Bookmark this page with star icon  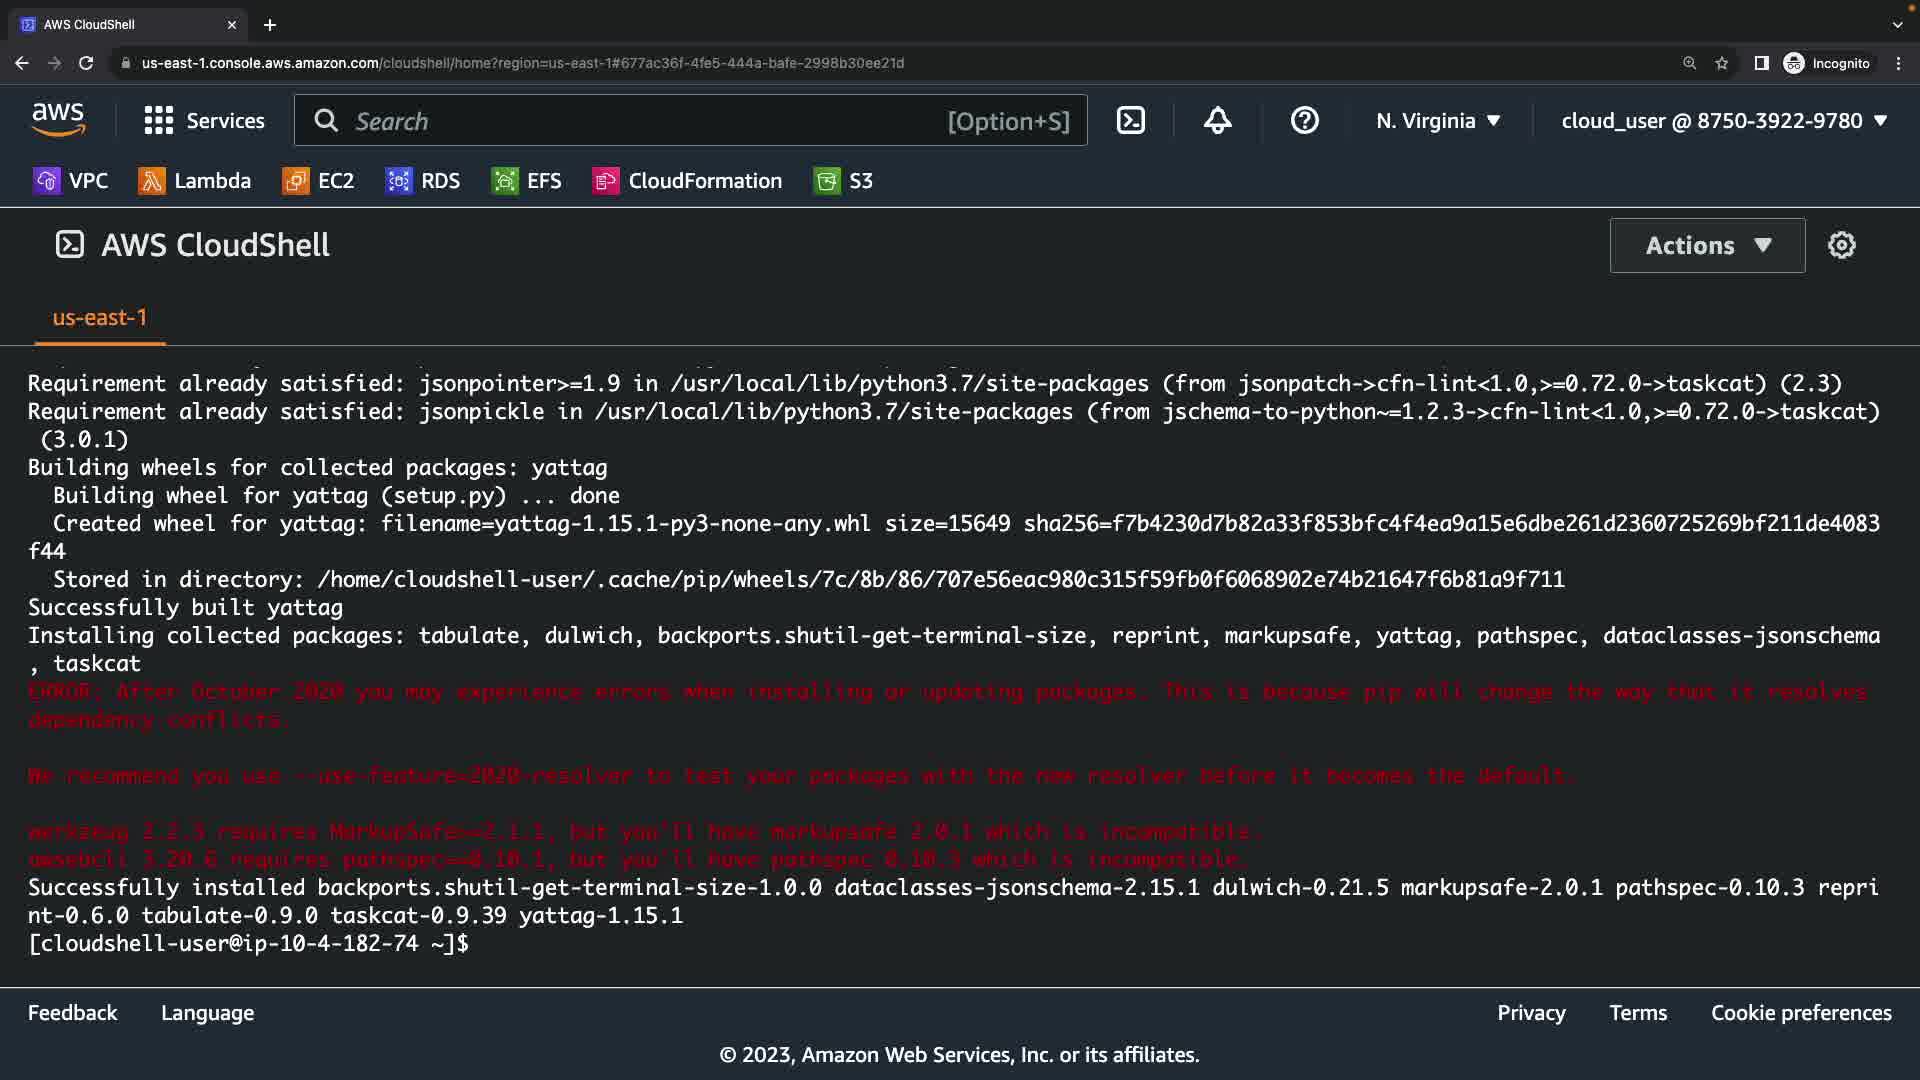pyautogui.click(x=1722, y=63)
